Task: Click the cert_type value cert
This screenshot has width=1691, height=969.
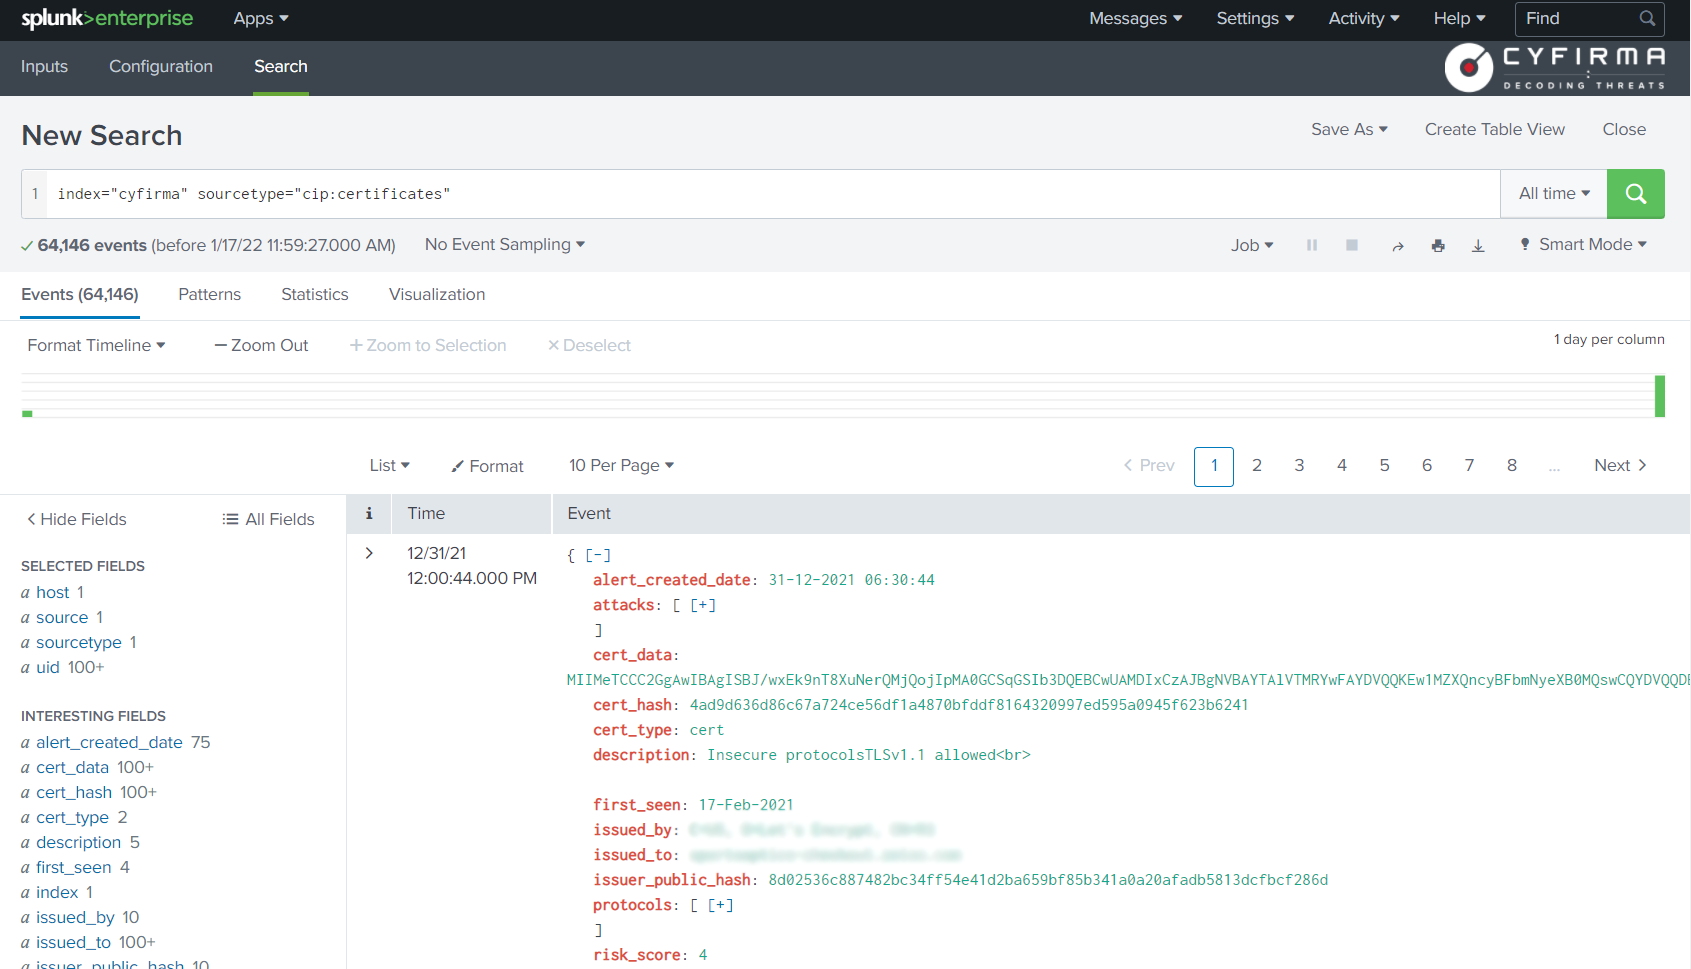Action: click(707, 730)
